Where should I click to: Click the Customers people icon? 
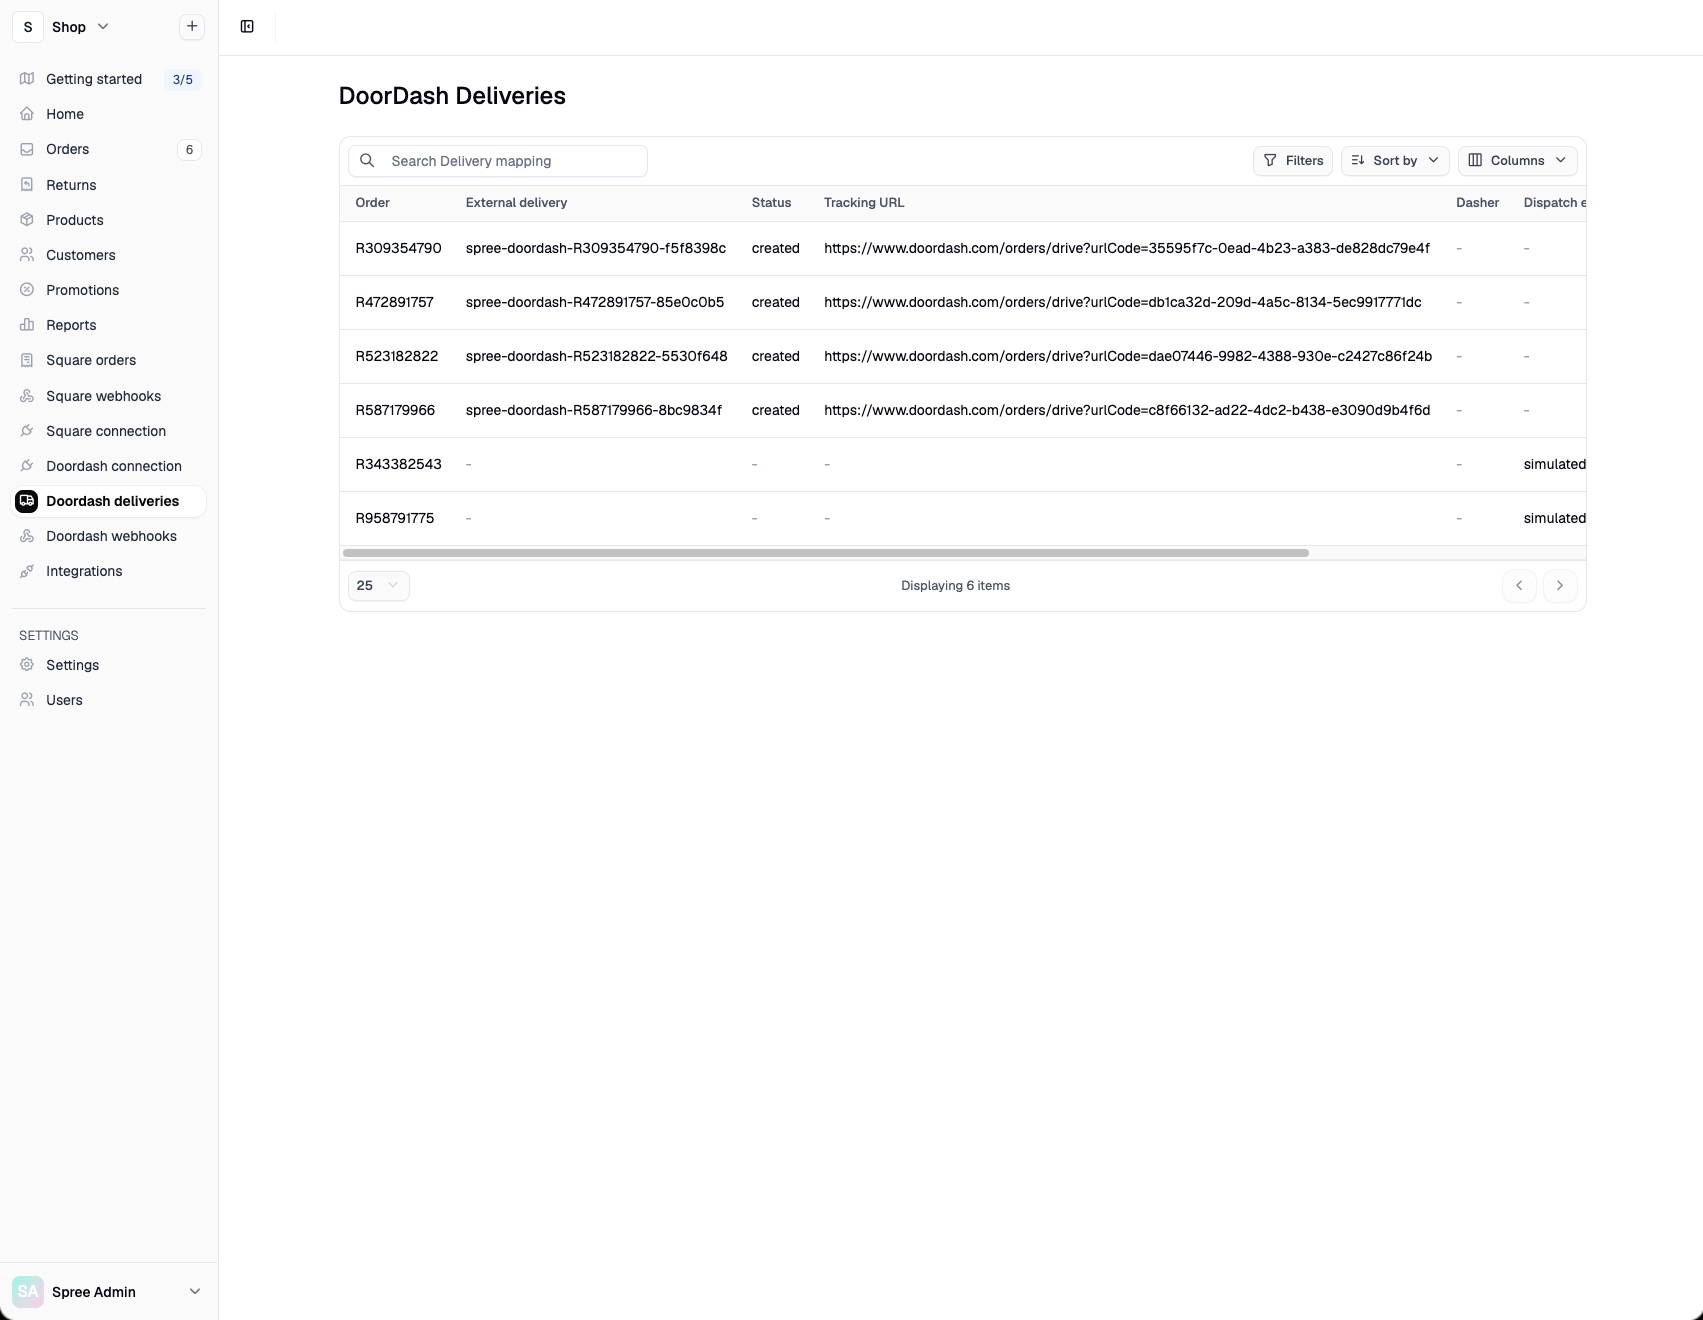coord(27,255)
